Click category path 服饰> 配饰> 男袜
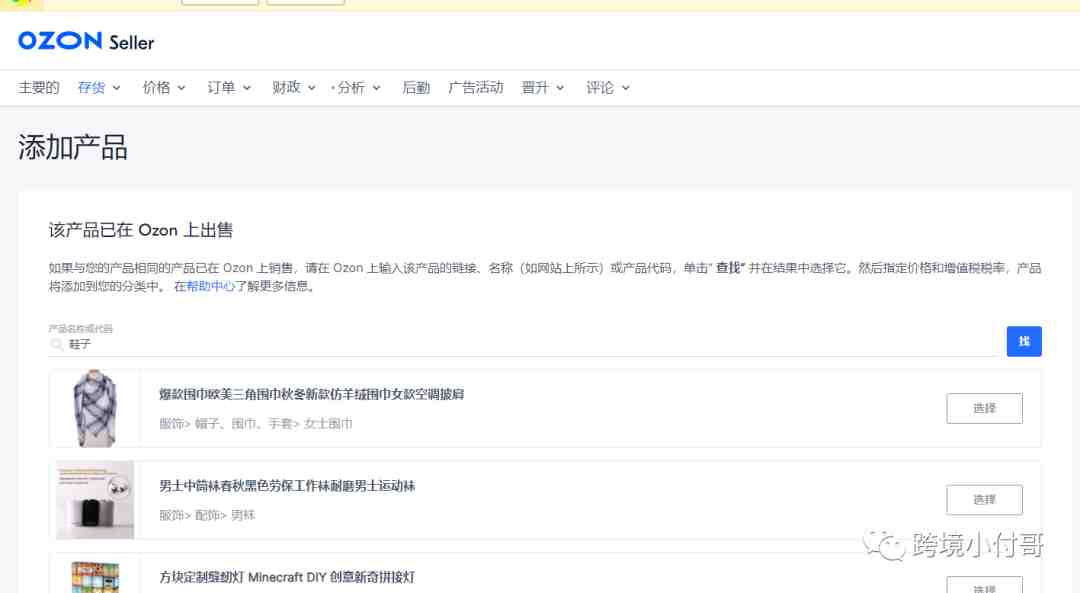 coord(207,515)
